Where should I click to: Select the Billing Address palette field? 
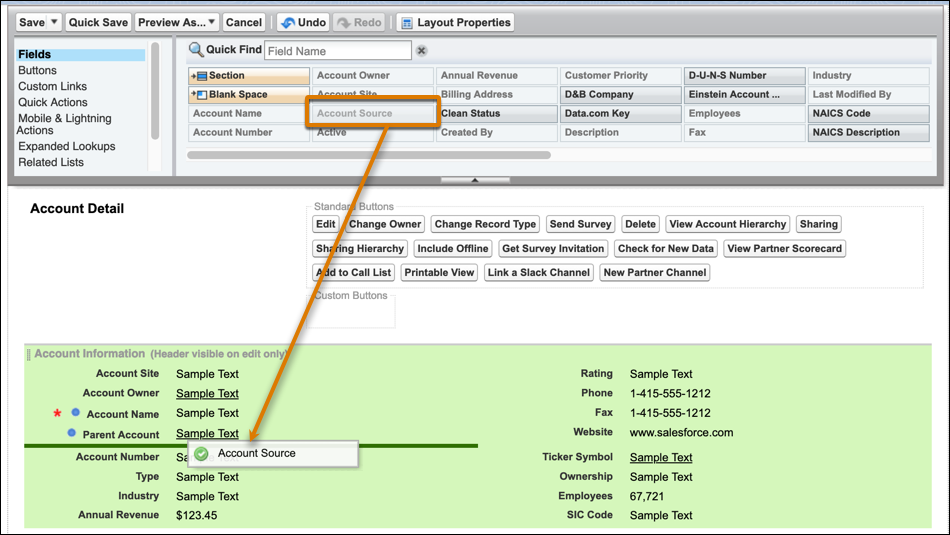[x=497, y=95]
